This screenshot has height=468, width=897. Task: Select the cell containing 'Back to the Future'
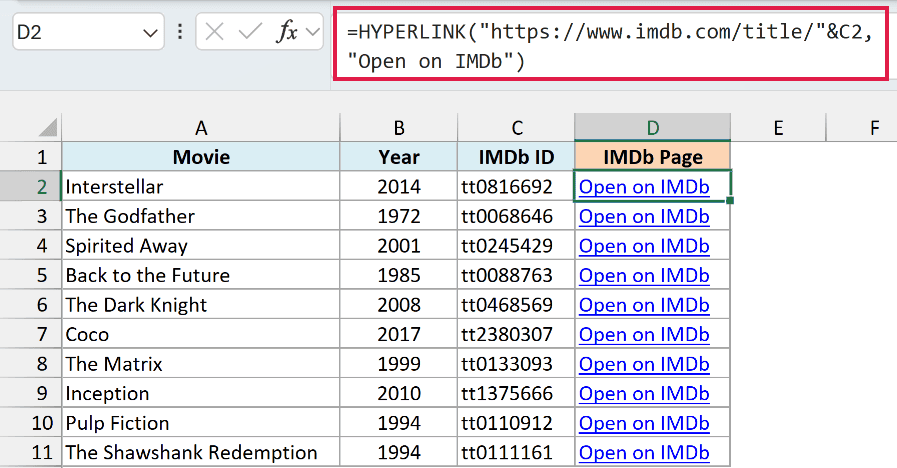pos(201,275)
